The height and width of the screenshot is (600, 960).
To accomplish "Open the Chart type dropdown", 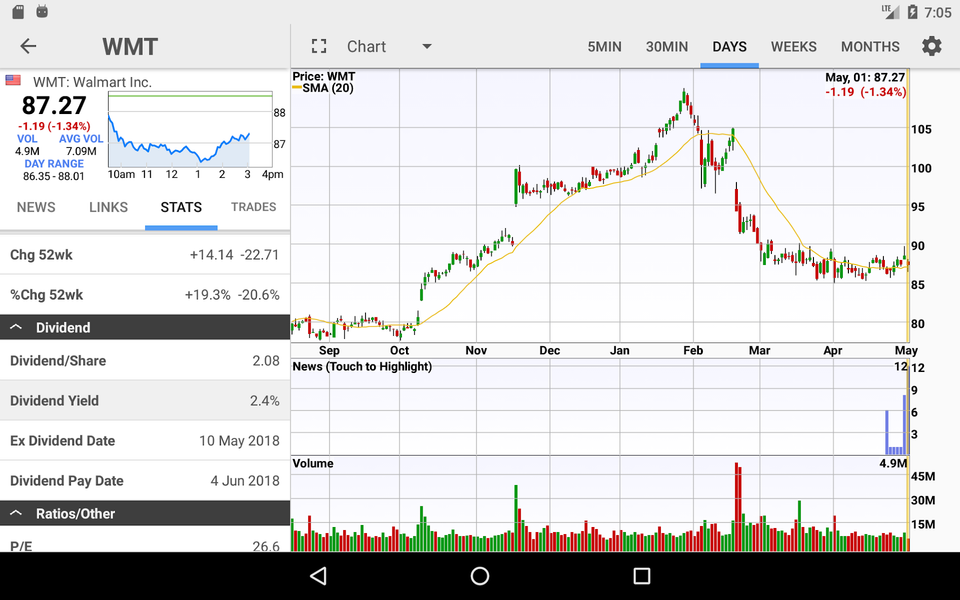I will [x=427, y=46].
